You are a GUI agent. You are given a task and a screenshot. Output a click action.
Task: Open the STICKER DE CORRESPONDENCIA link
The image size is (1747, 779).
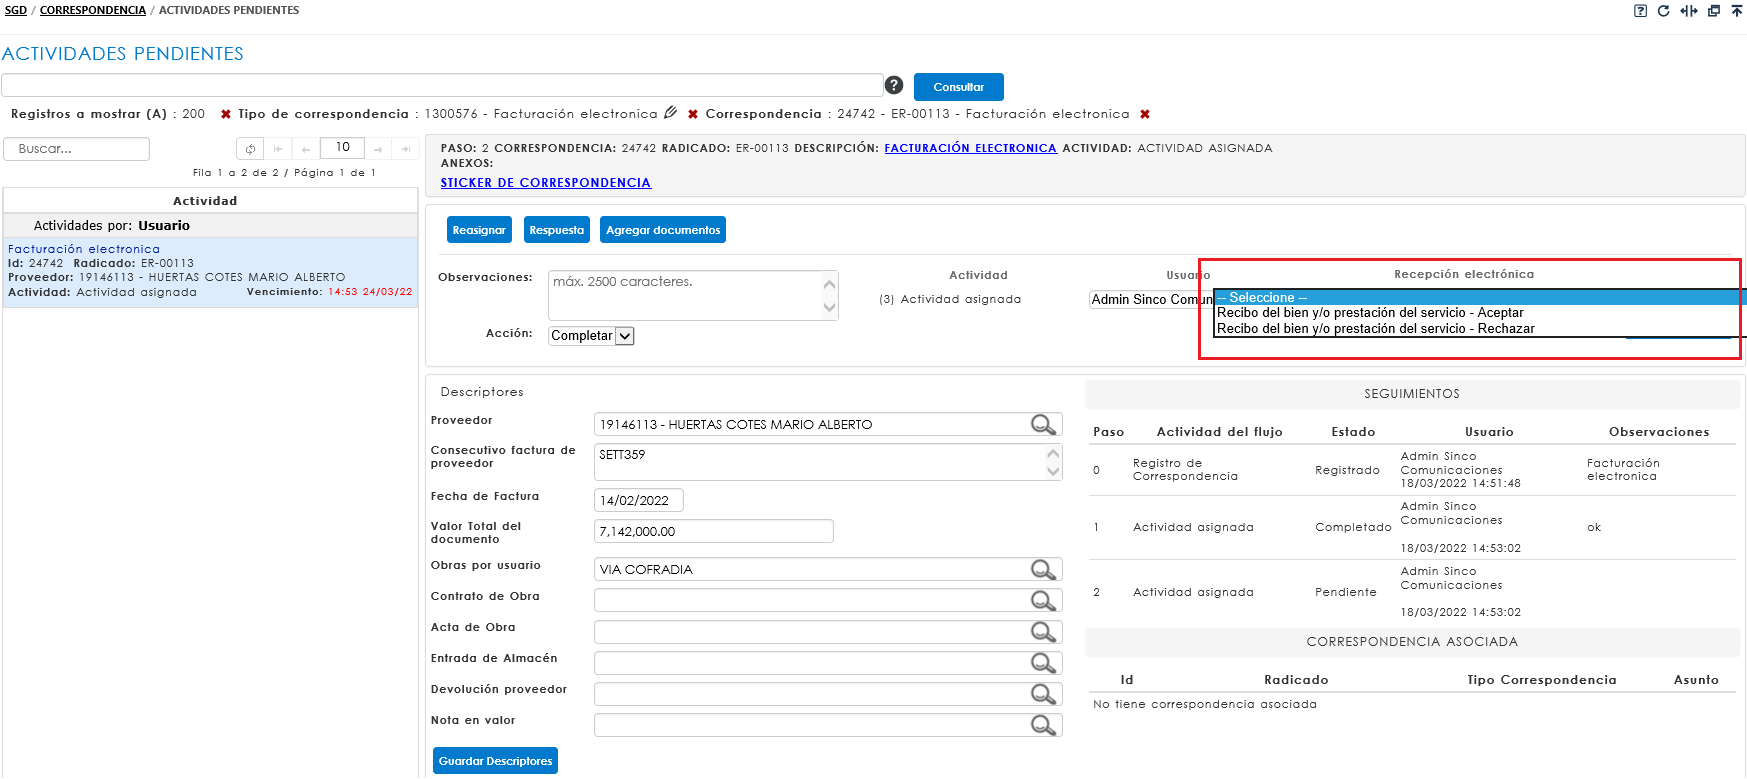click(x=546, y=183)
